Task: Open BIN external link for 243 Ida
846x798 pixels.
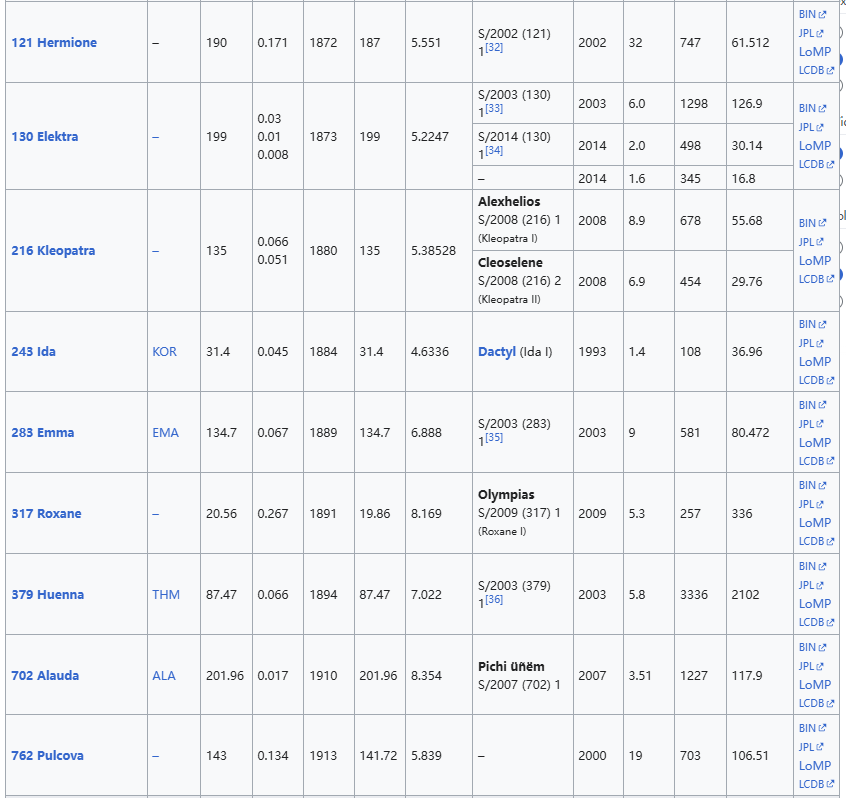Action: point(808,324)
